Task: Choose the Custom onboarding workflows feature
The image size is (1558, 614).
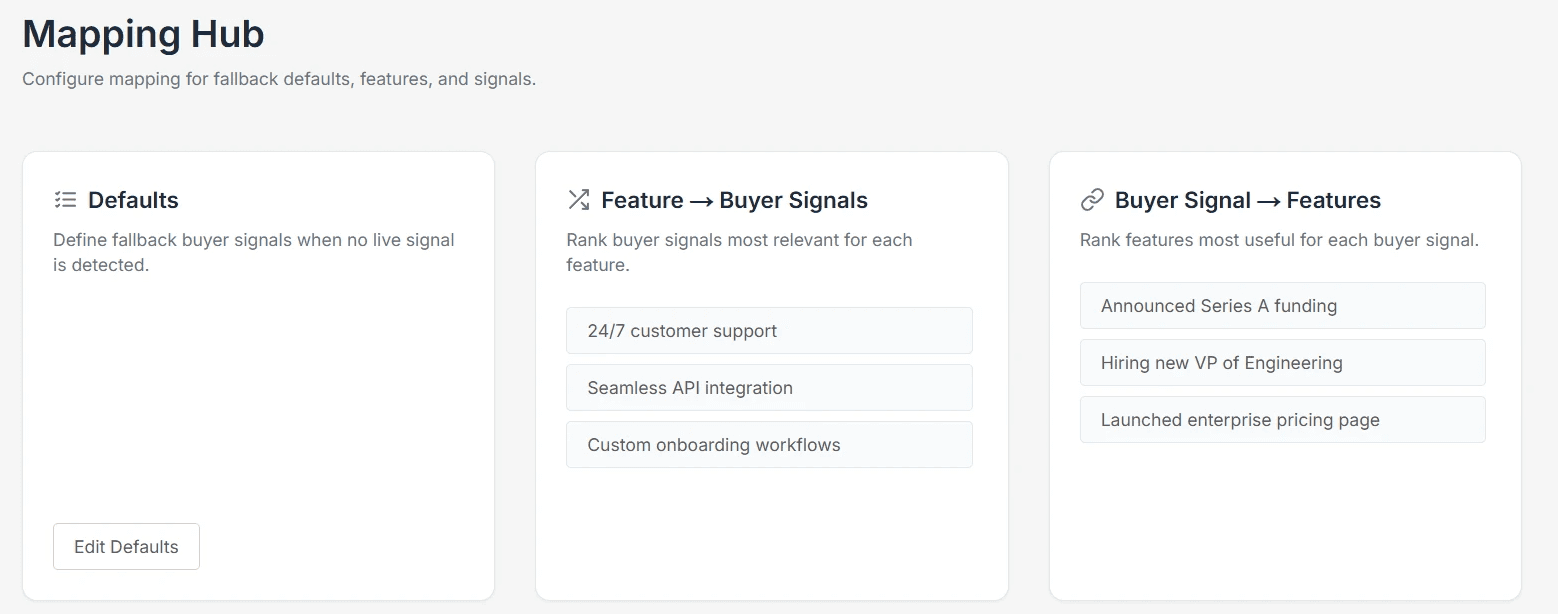Action: pyautogui.click(x=769, y=445)
